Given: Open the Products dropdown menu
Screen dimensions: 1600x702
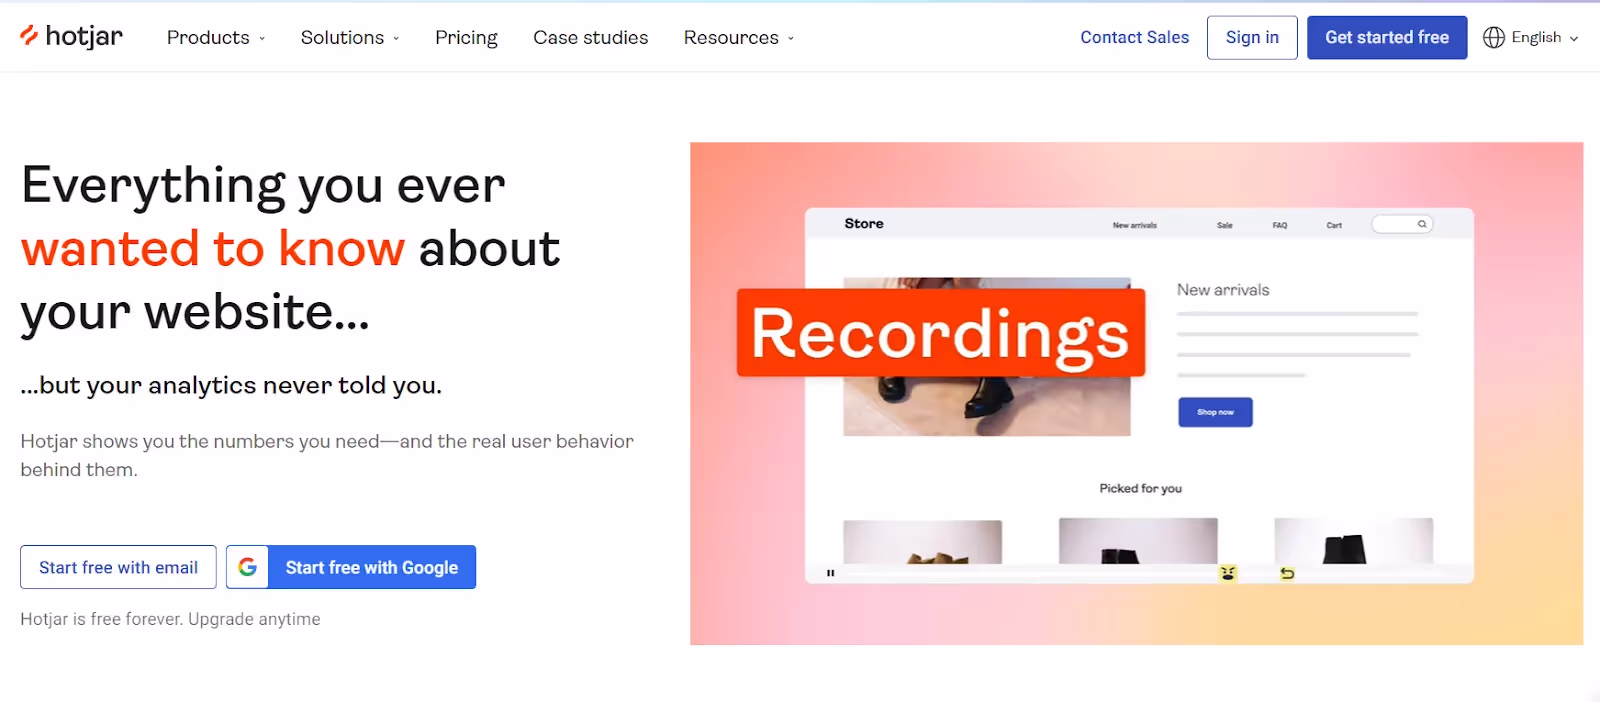Looking at the screenshot, I should pos(216,38).
